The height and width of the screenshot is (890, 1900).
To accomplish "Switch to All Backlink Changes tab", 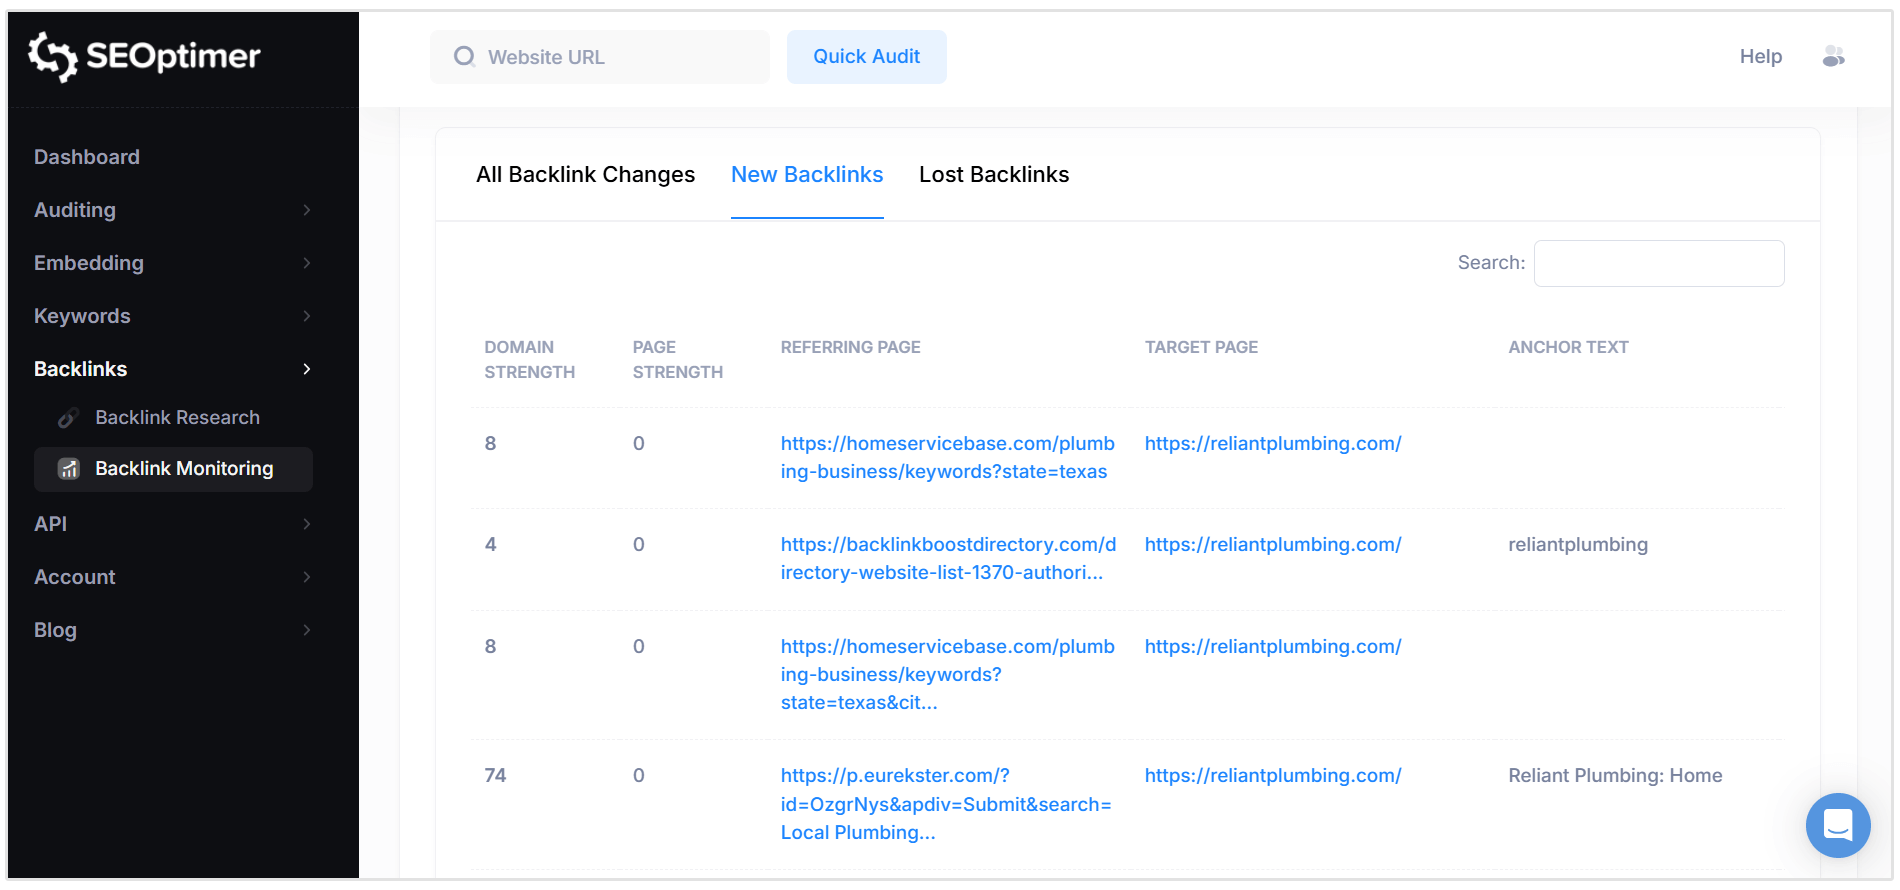I will [585, 175].
